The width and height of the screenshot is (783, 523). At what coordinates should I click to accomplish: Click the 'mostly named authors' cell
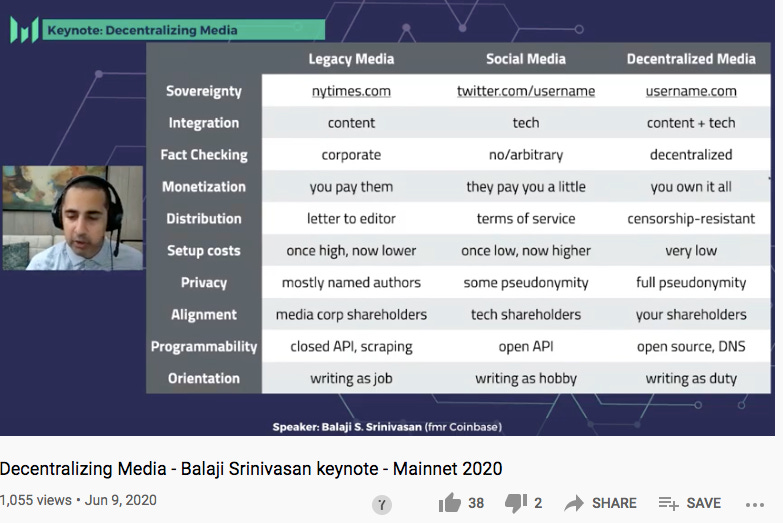click(x=351, y=283)
